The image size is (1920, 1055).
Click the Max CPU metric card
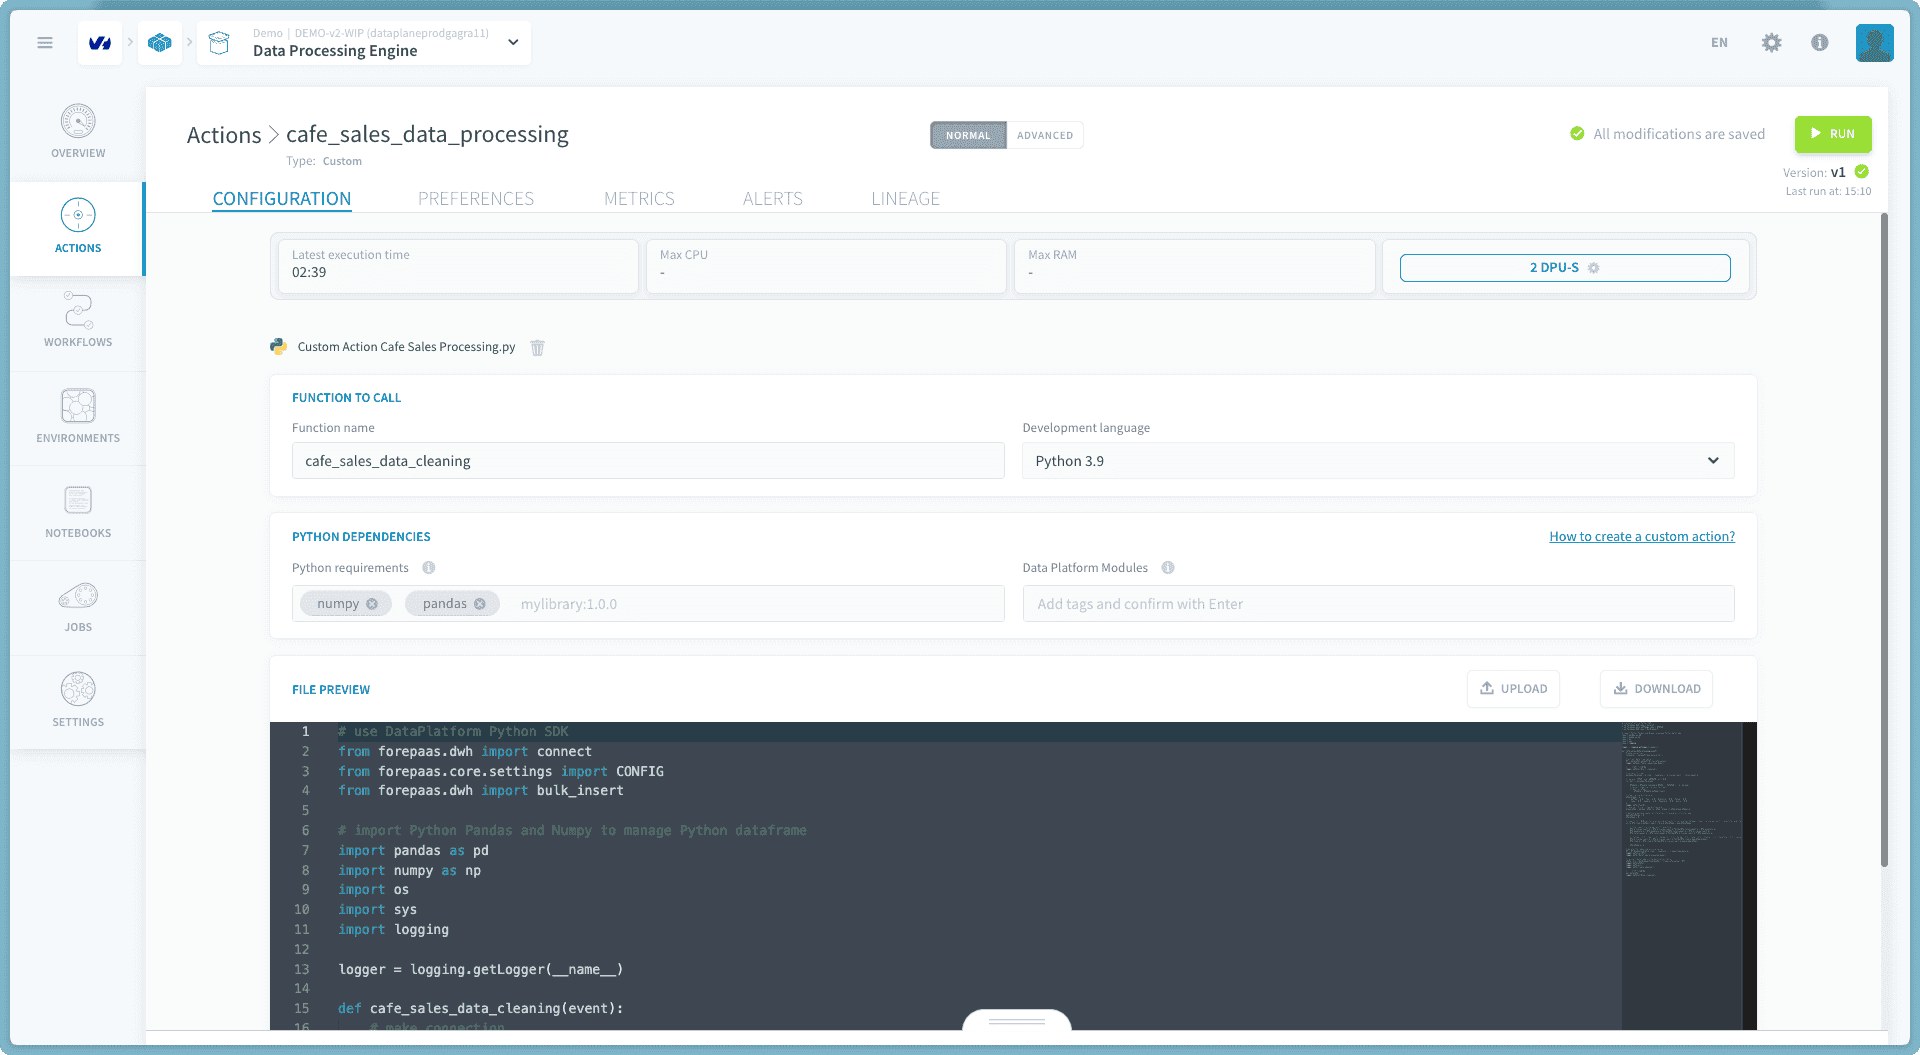click(826, 266)
